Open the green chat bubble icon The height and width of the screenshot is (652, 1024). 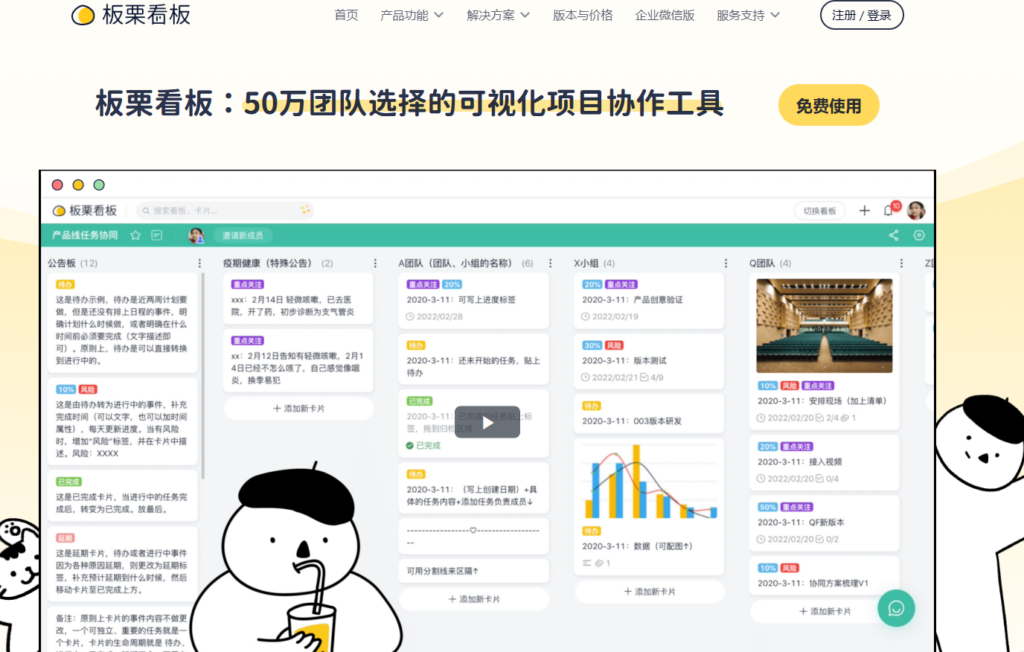(896, 608)
